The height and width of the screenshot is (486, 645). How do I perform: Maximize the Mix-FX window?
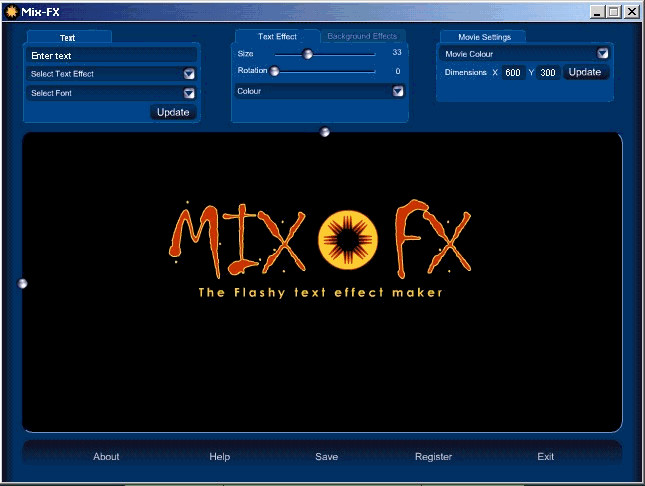point(613,12)
